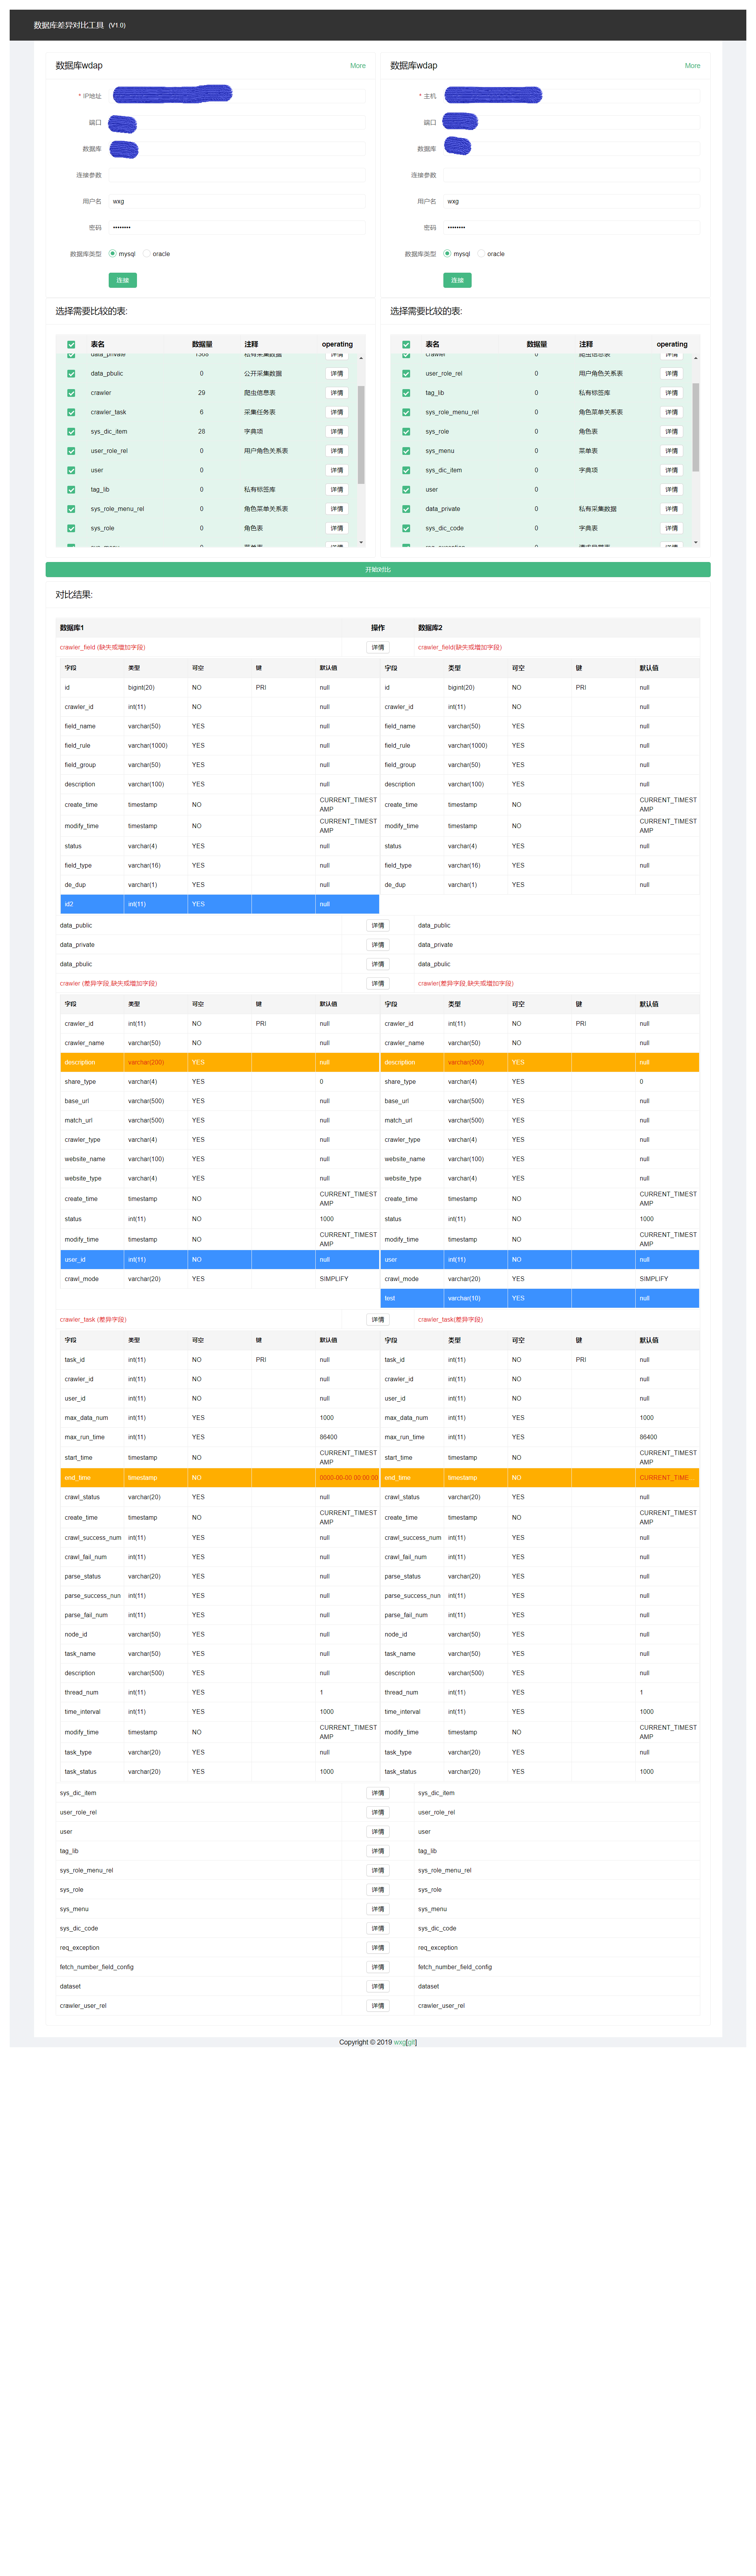Uncheck sys_dic_code row in right table list
Screen dimensions: 756x2576
click(406, 528)
